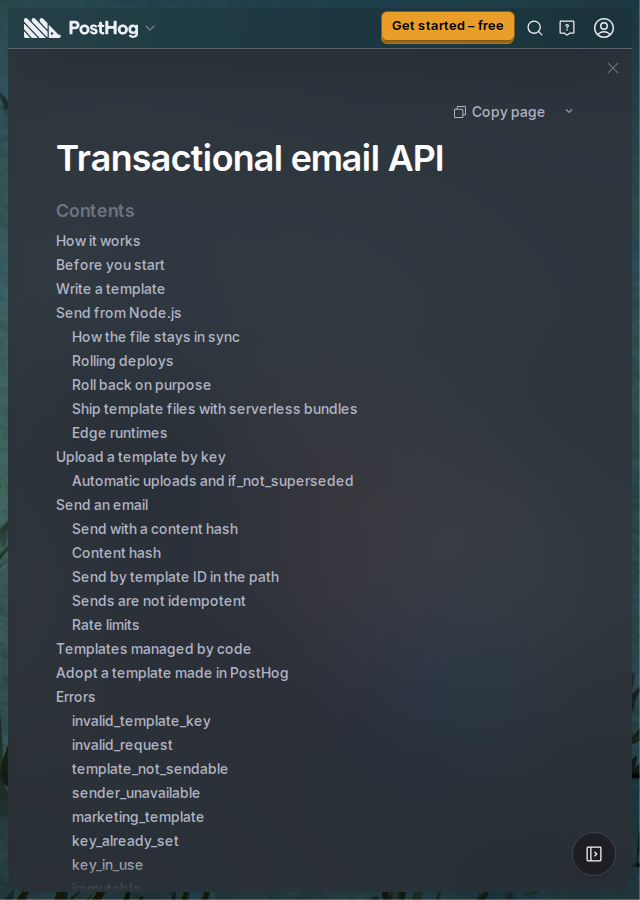Screen dimensions: 640x900
Task: Expand the chevron next to PostHog
Action: 150,28
